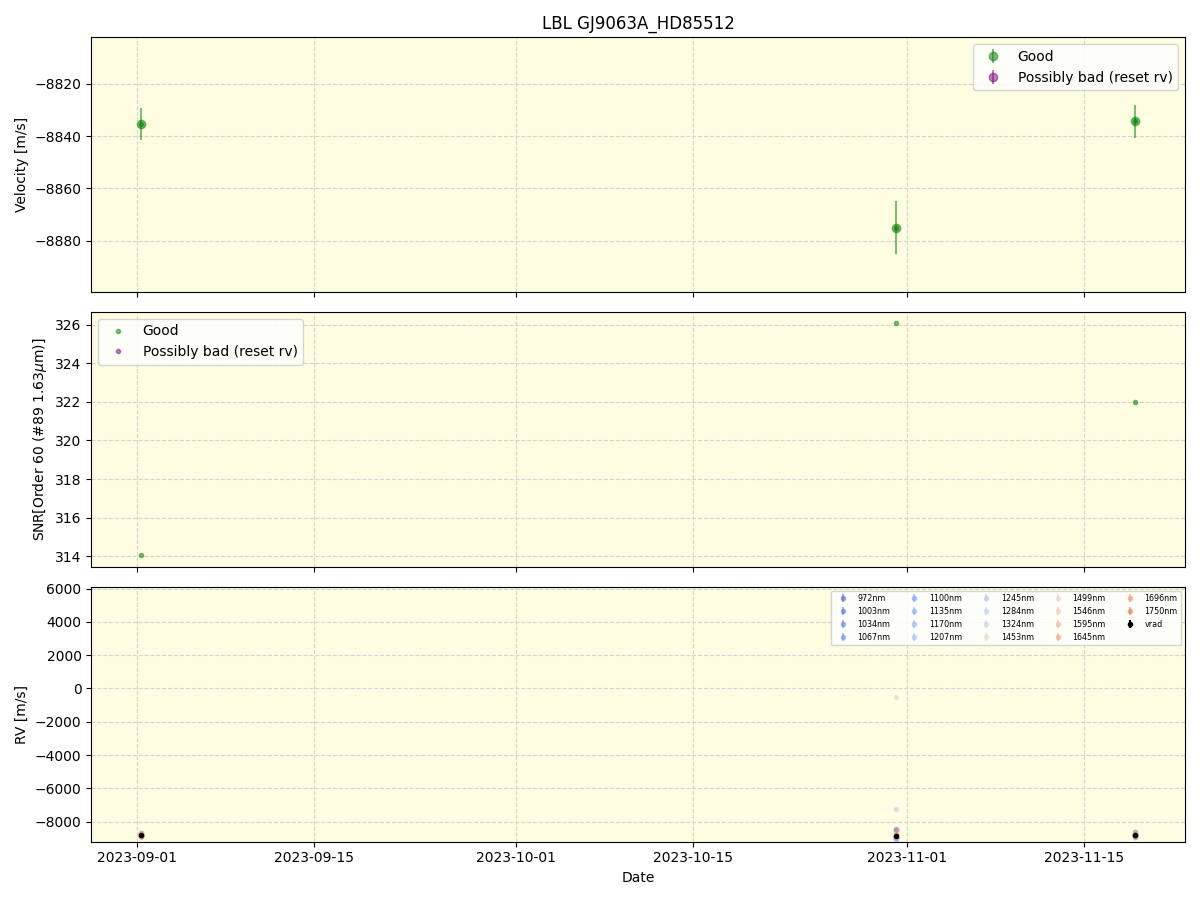Click the 2023-10-01 date tick label
The height and width of the screenshot is (900, 1200).
click(x=516, y=857)
